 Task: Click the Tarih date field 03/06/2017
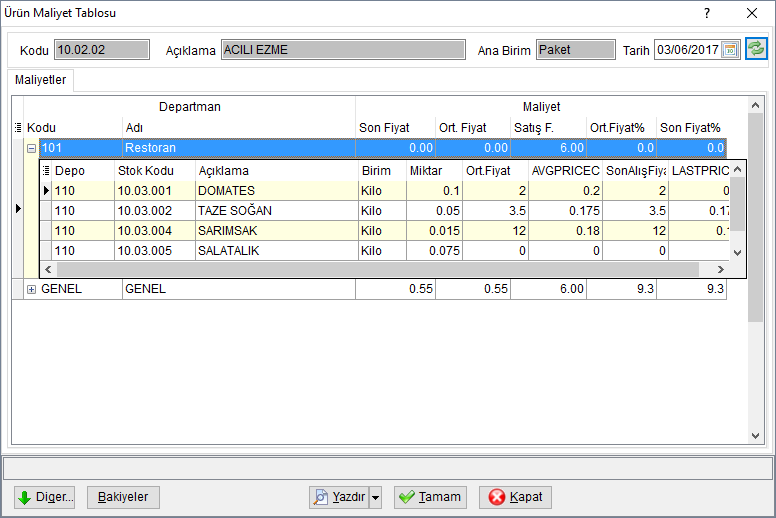688,50
